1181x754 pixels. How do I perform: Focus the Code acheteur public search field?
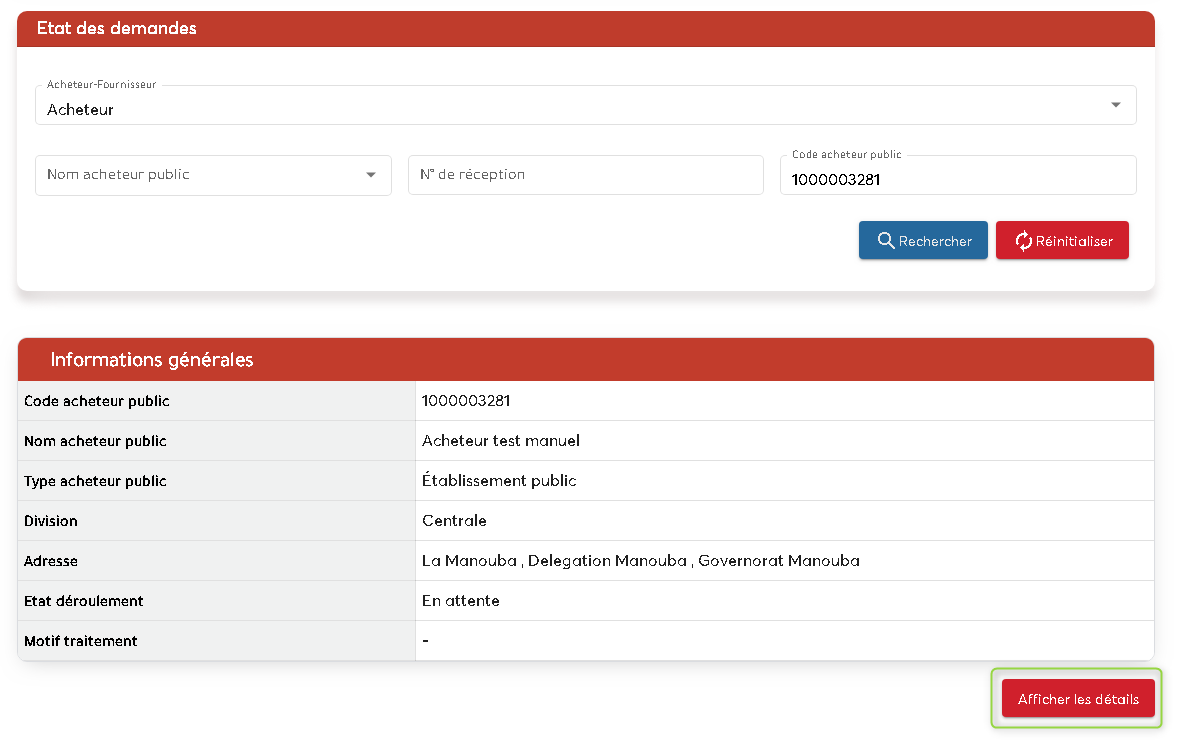[957, 180]
